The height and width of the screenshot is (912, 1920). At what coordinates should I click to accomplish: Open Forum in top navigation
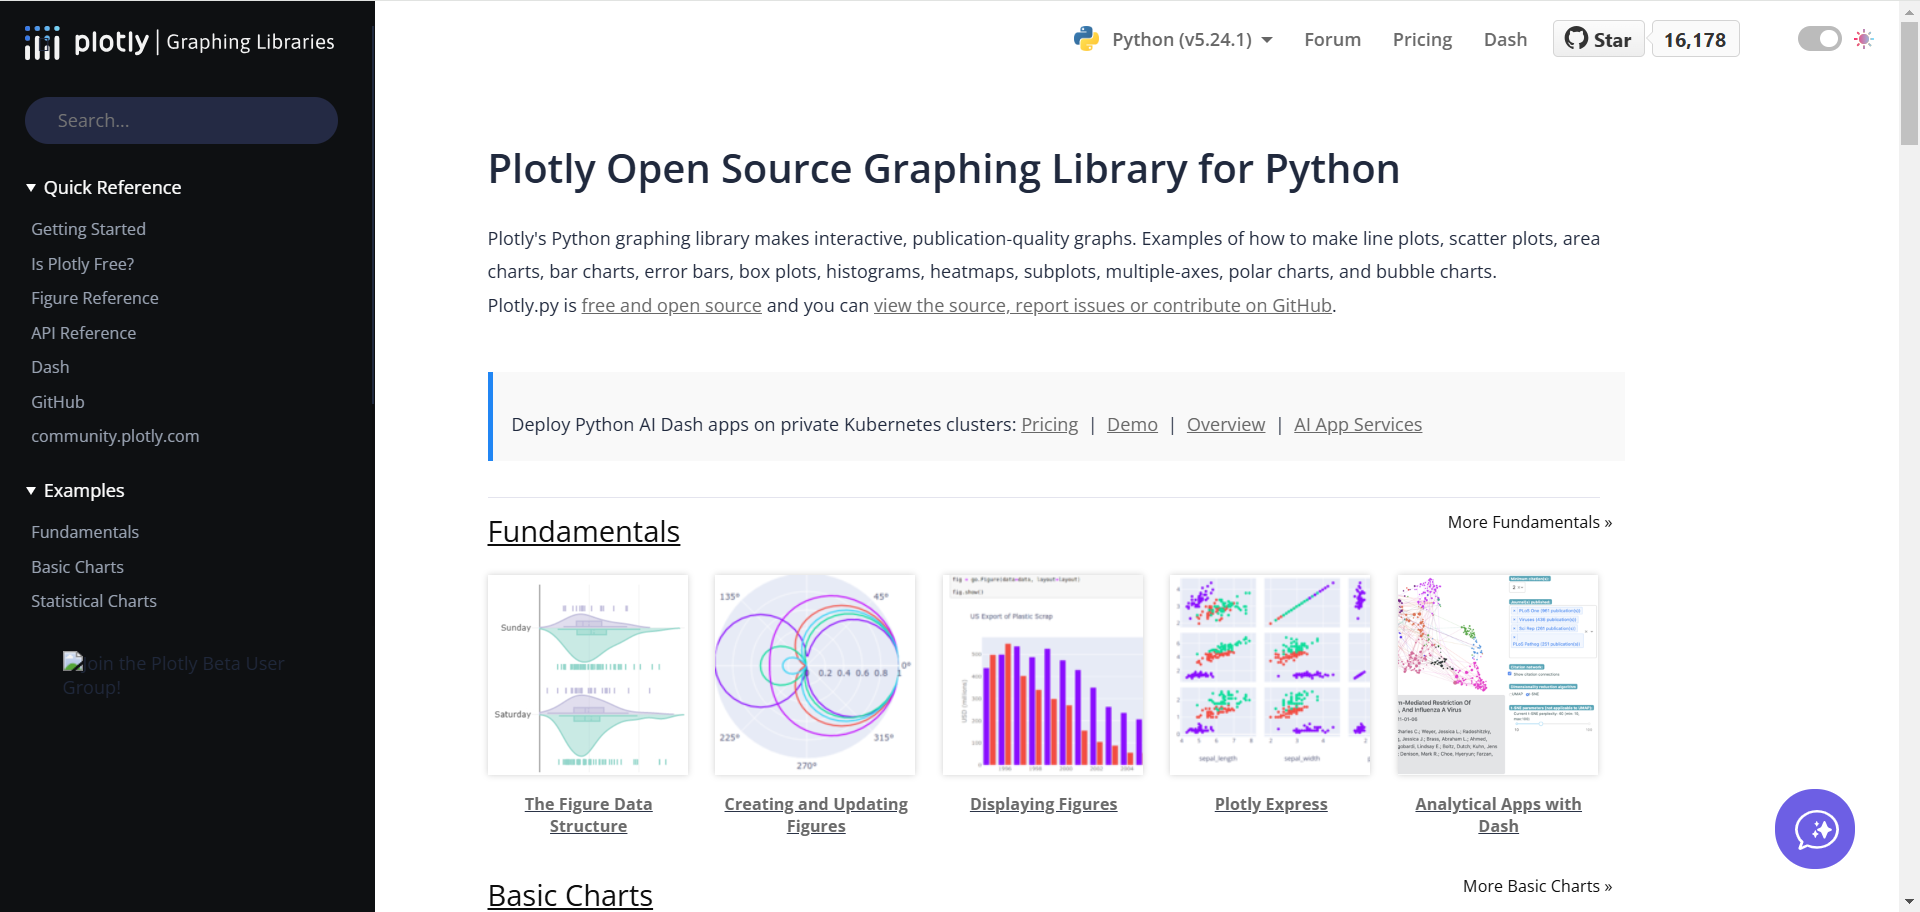(1332, 40)
